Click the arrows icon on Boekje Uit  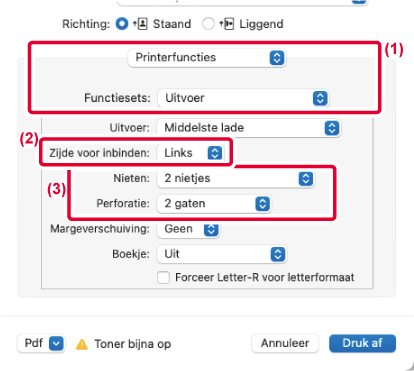pos(278,254)
